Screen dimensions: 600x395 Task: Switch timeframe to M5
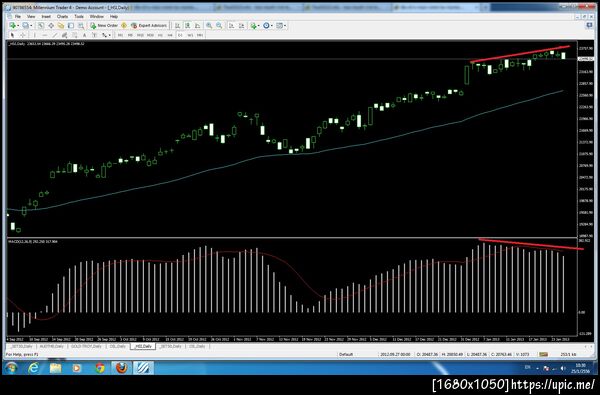[x=130, y=35]
